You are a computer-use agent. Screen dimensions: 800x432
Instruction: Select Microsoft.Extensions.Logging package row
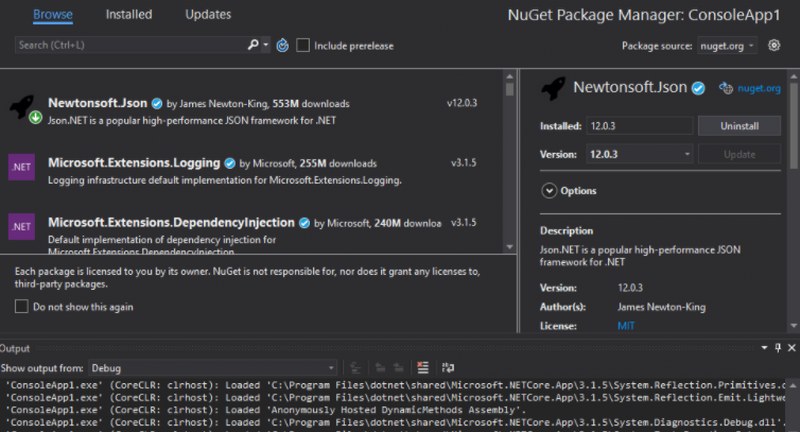(x=253, y=171)
